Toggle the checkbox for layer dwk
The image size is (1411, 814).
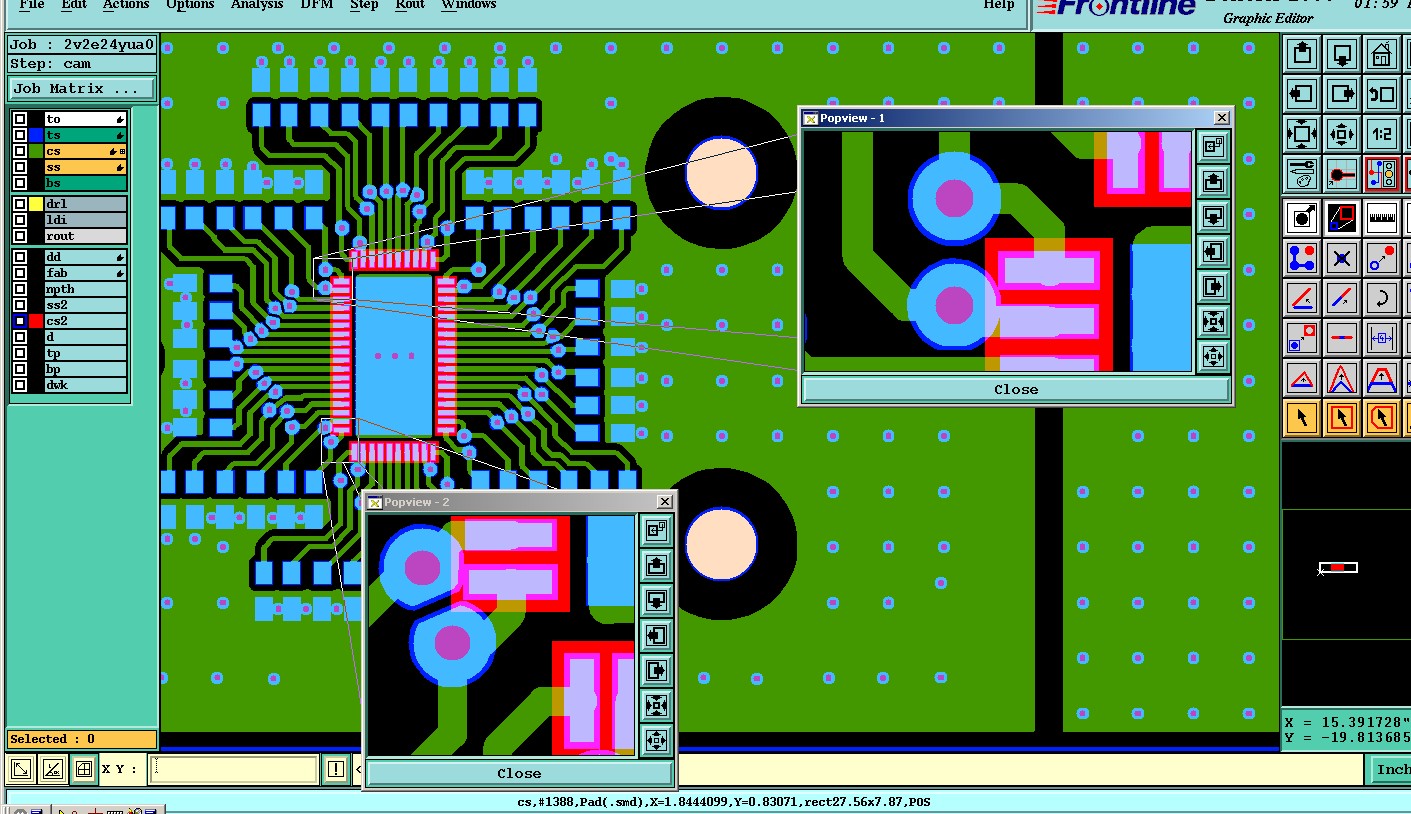20,385
